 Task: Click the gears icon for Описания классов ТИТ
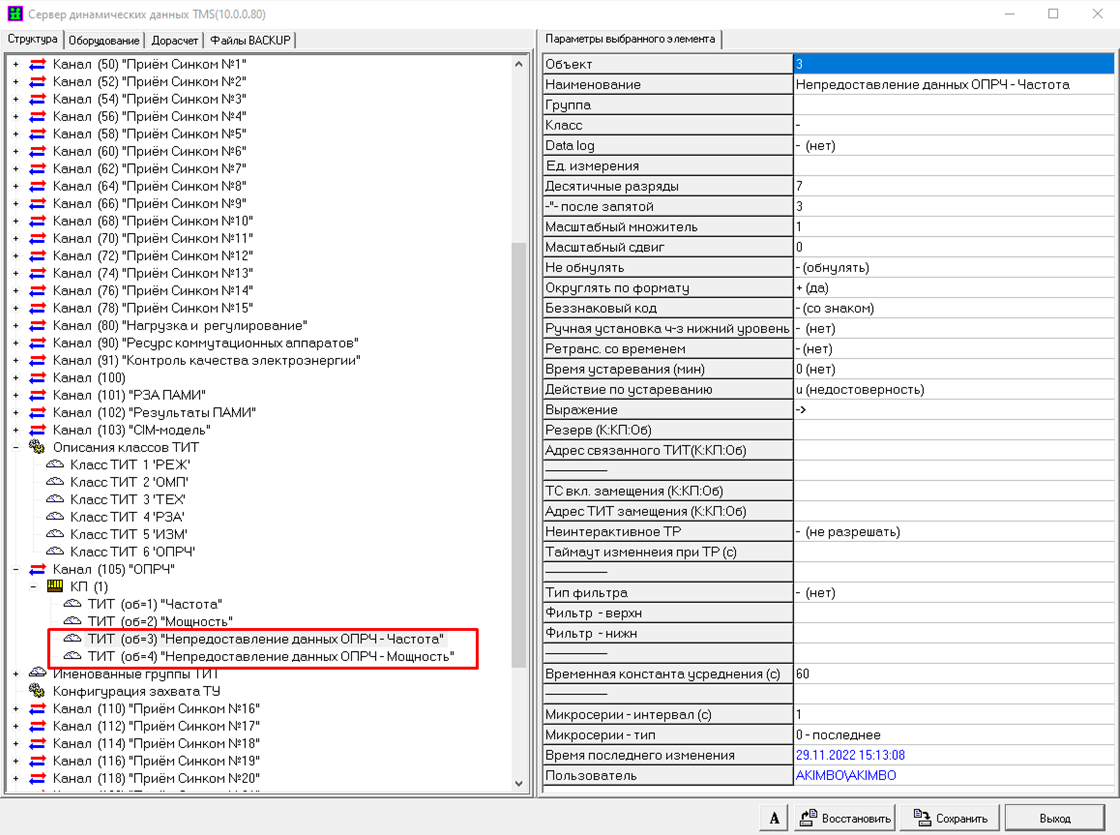tap(38, 447)
